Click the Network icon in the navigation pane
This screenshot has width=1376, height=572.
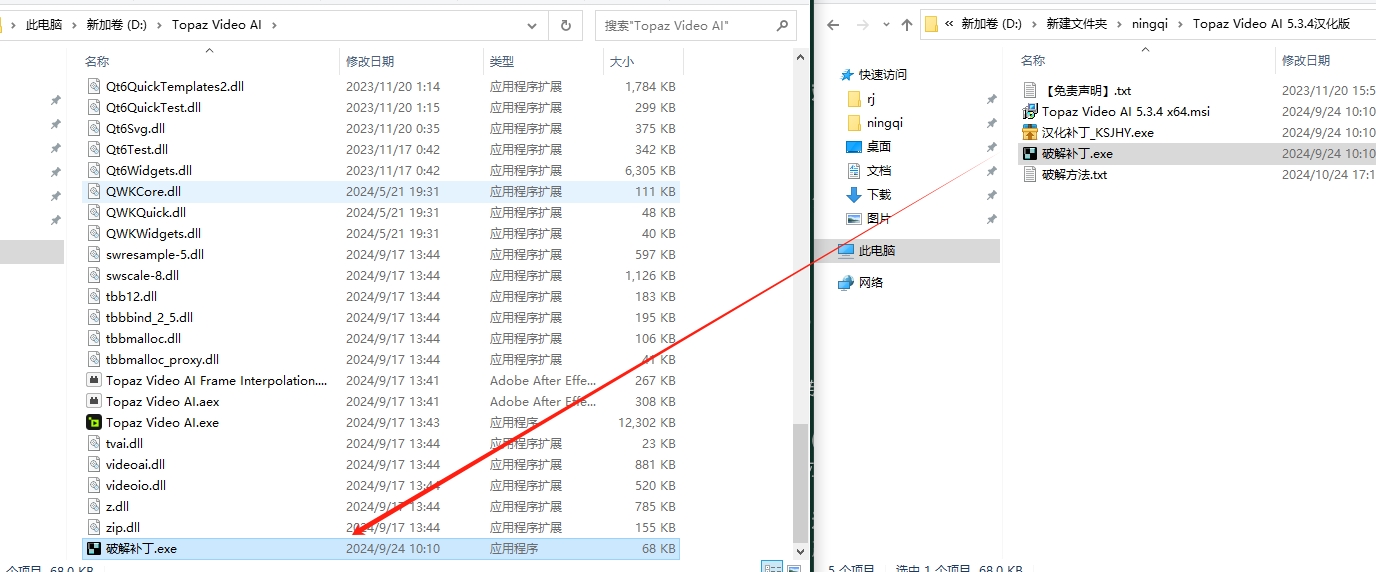[846, 282]
